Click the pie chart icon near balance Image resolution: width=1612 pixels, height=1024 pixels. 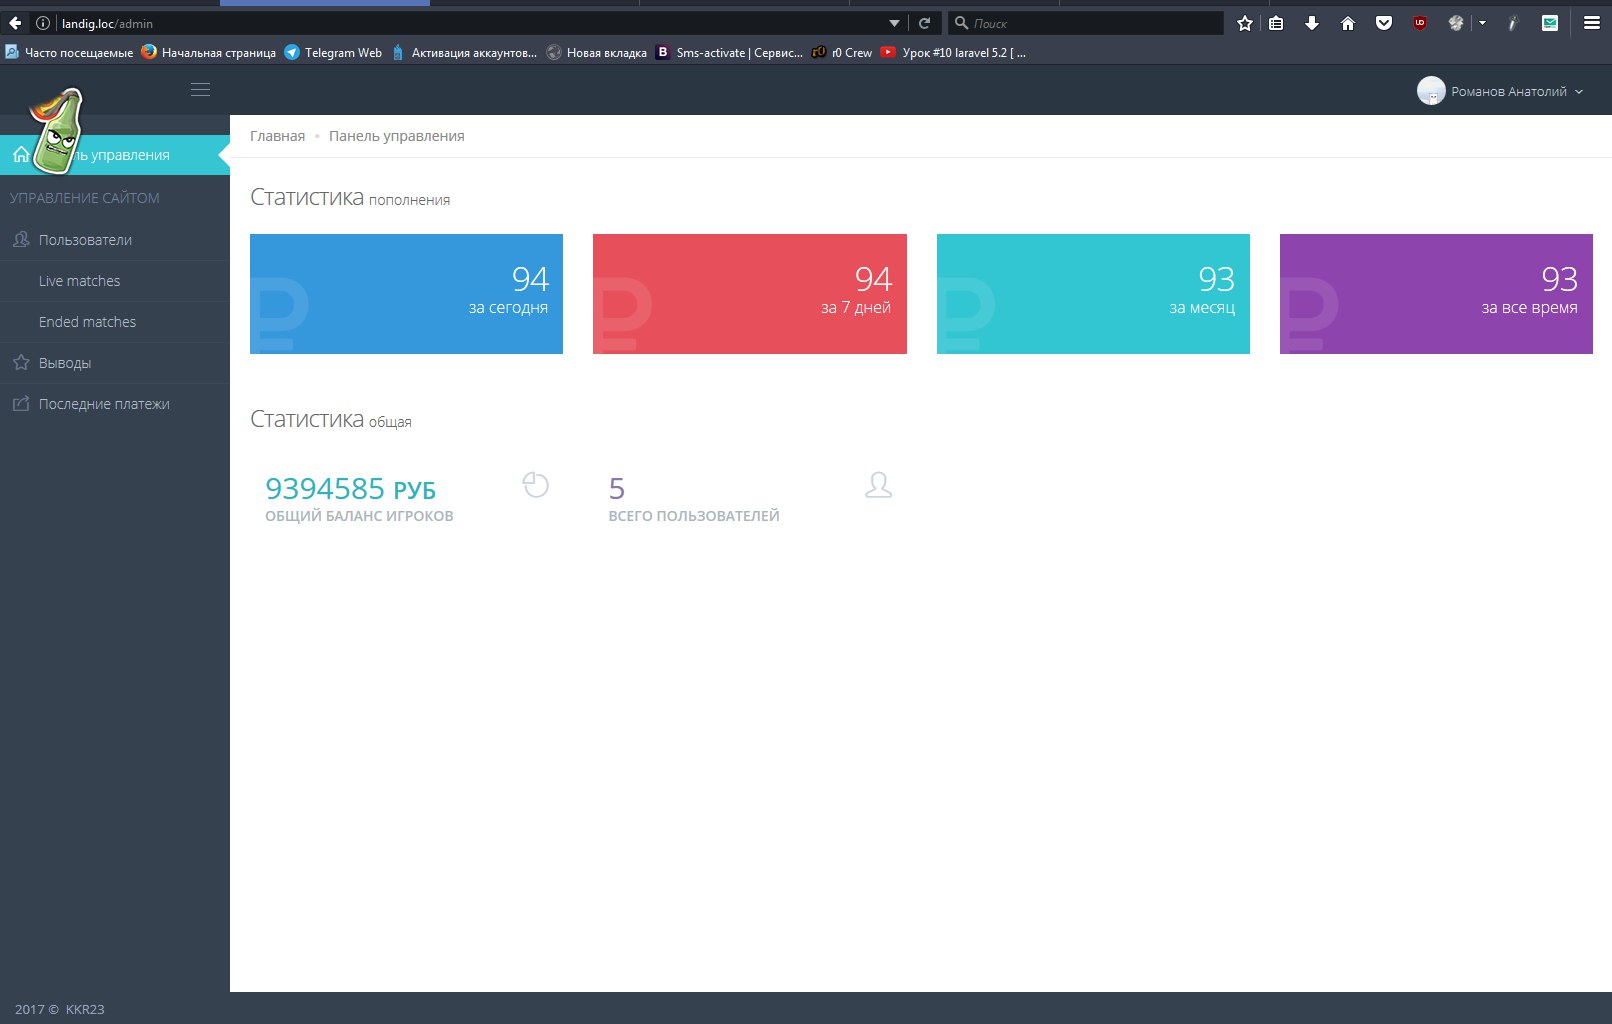(536, 485)
